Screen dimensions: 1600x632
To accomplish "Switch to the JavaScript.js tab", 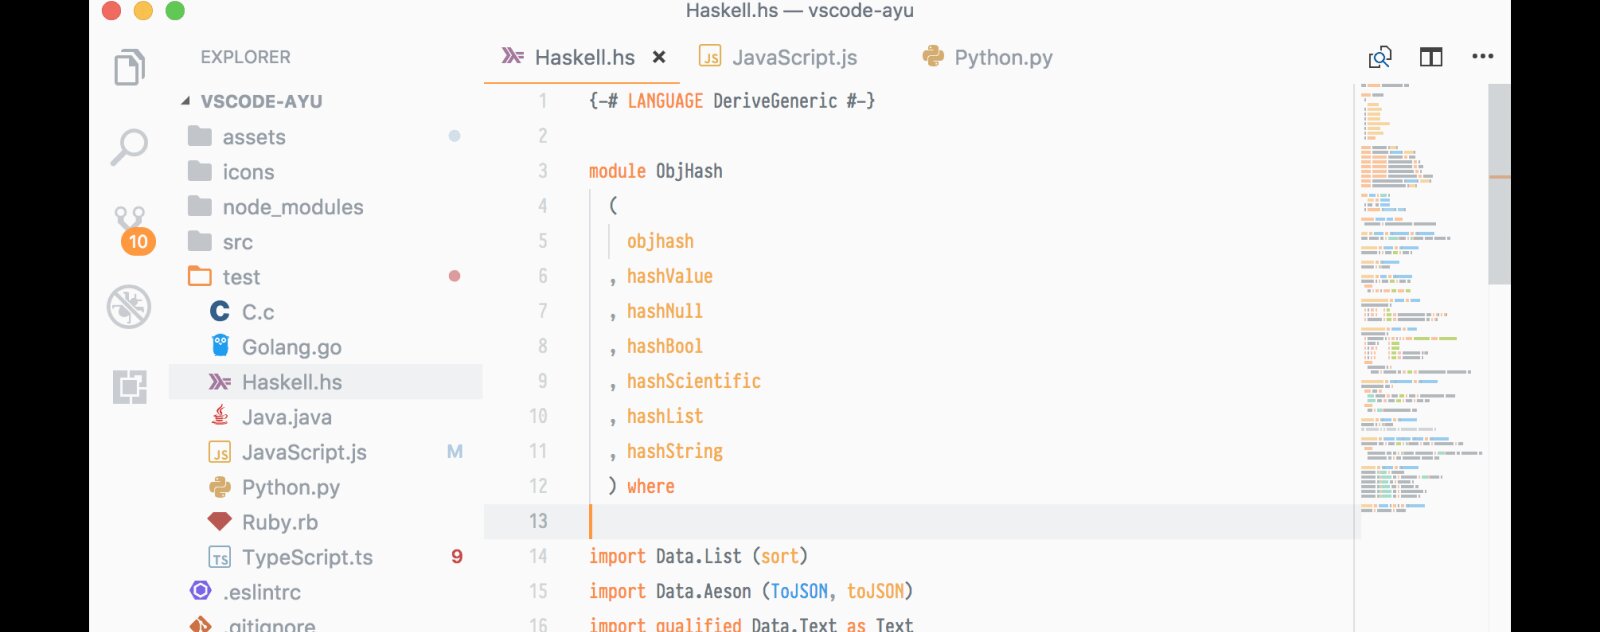I will click(778, 57).
